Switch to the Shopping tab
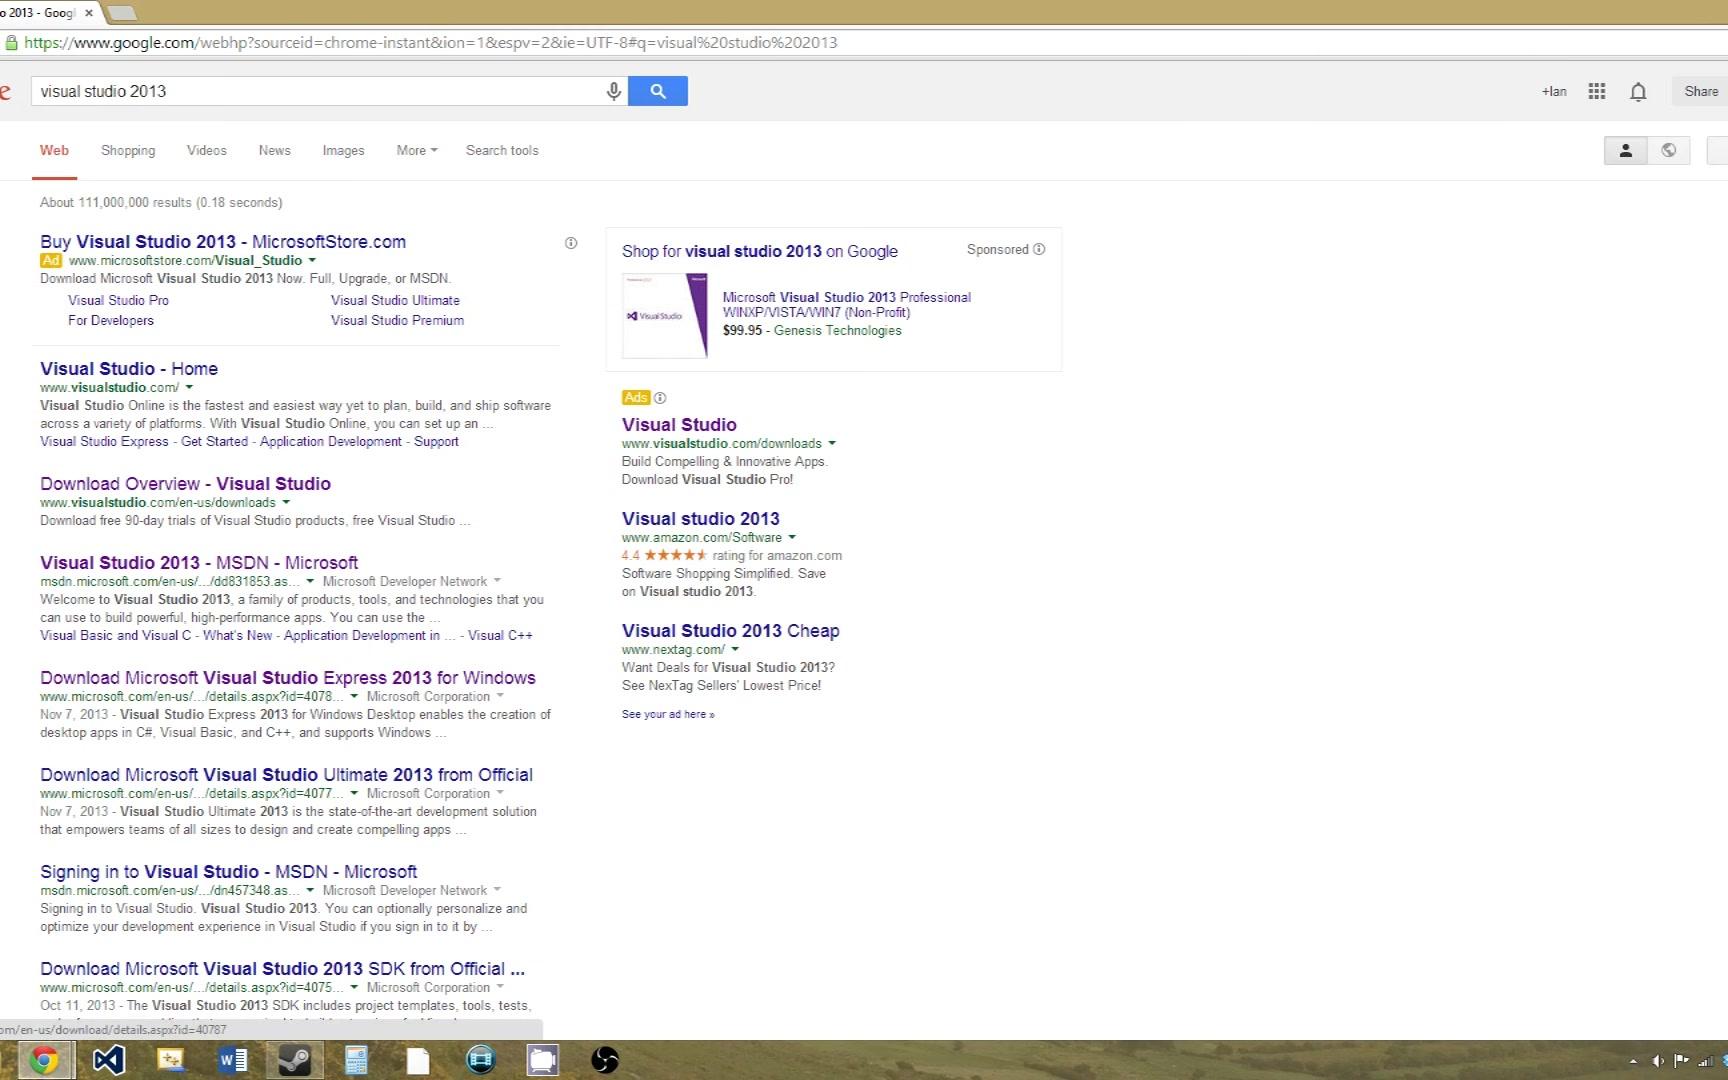Image resolution: width=1728 pixels, height=1080 pixels. point(128,150)
